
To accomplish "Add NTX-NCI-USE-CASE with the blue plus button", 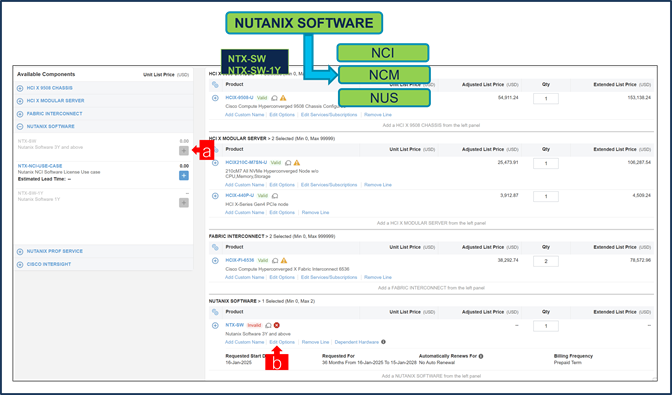I will click(x=184, y=176).
